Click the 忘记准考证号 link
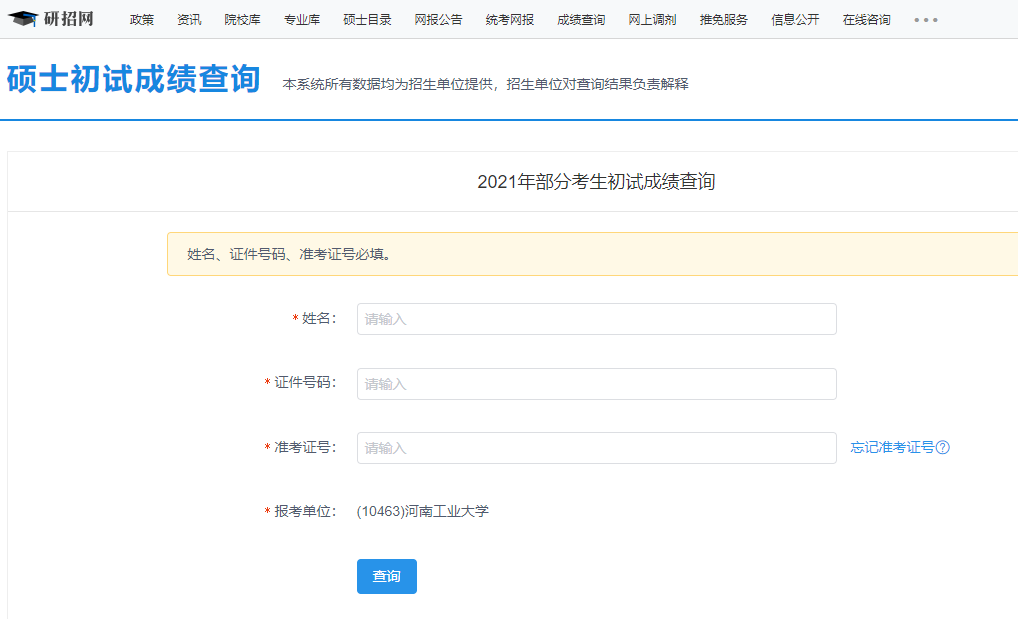Screen dimensions: 1018x619 [x=895, y=449]
